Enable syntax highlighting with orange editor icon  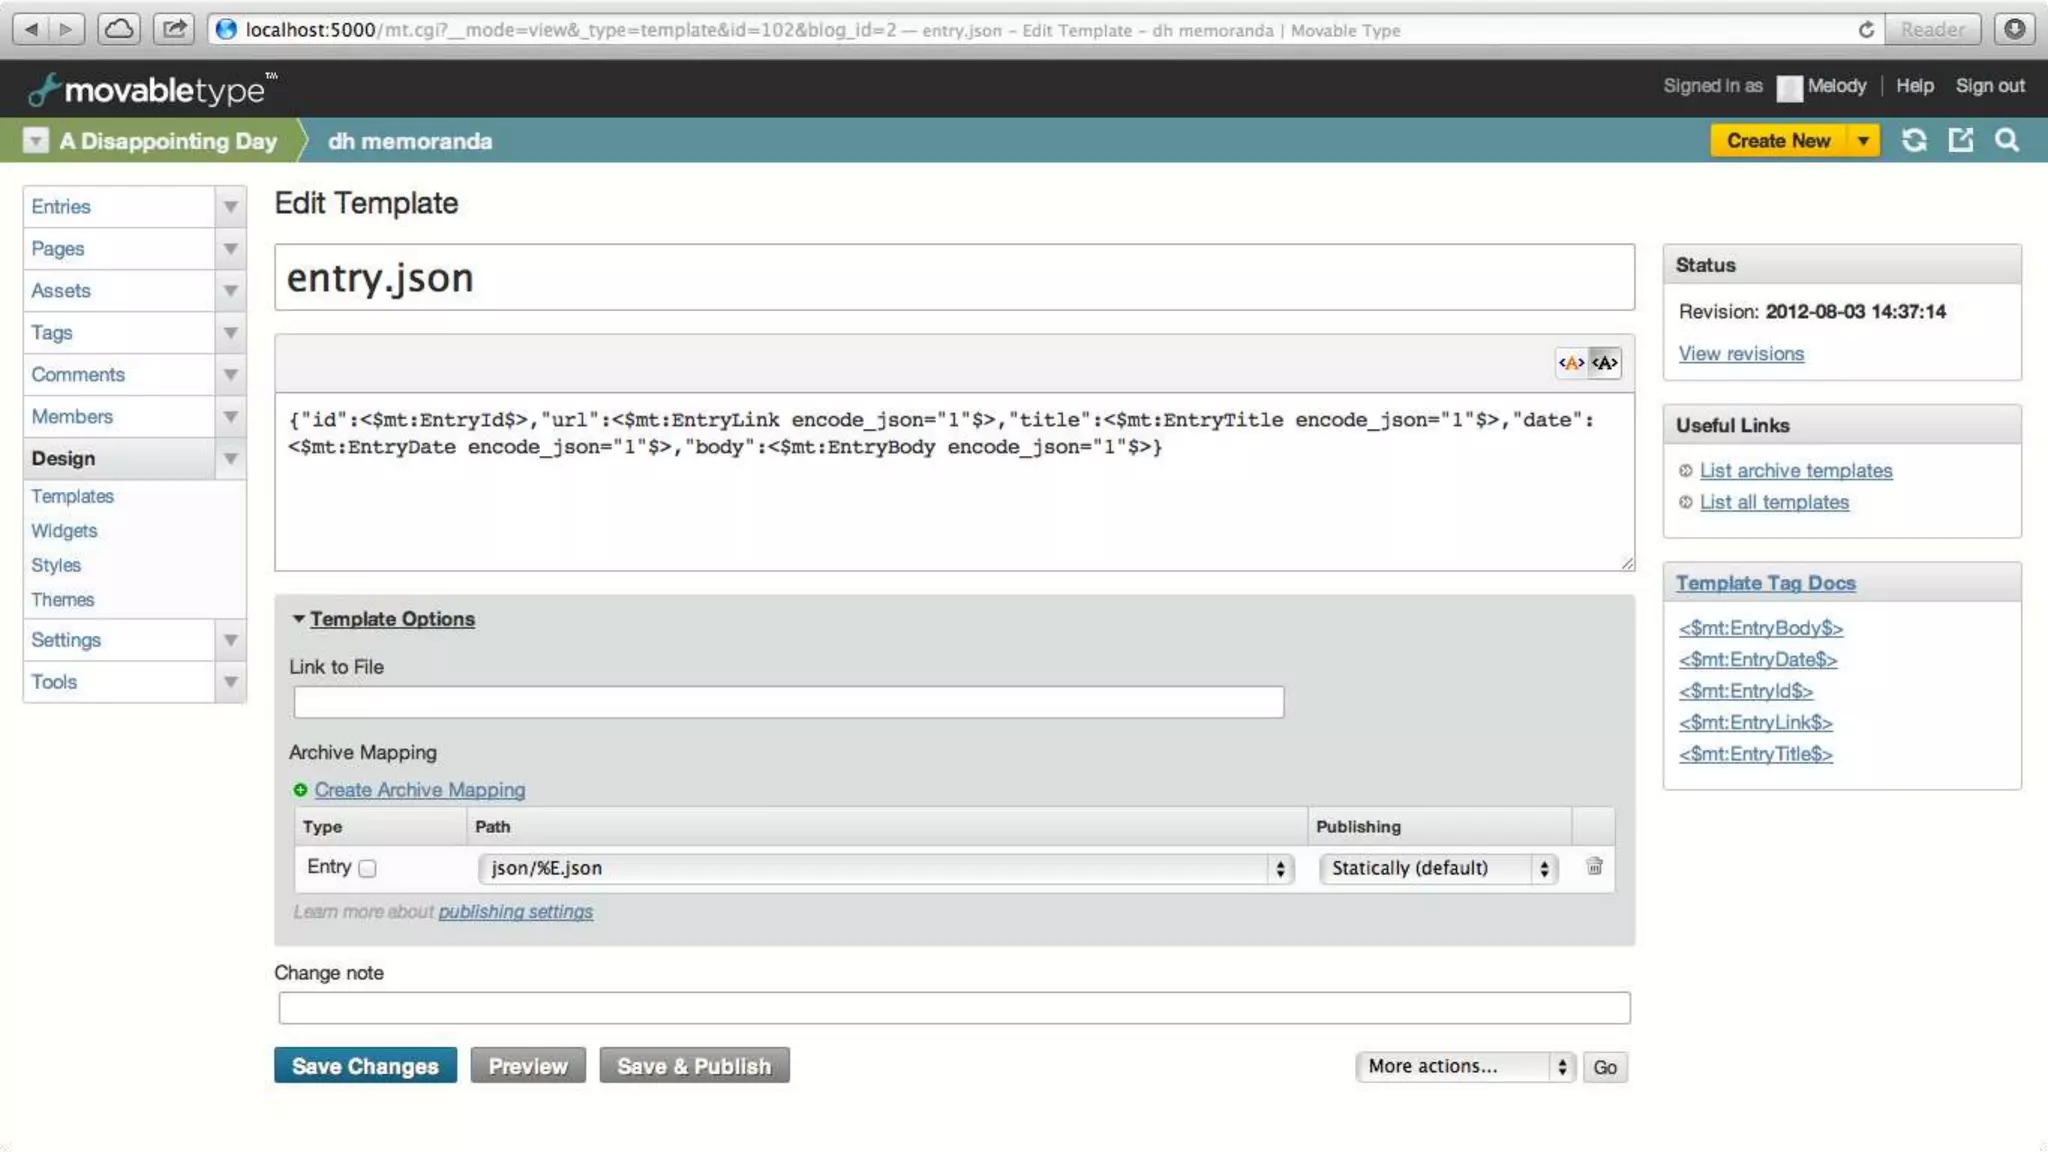click(x=1571, y=363)
